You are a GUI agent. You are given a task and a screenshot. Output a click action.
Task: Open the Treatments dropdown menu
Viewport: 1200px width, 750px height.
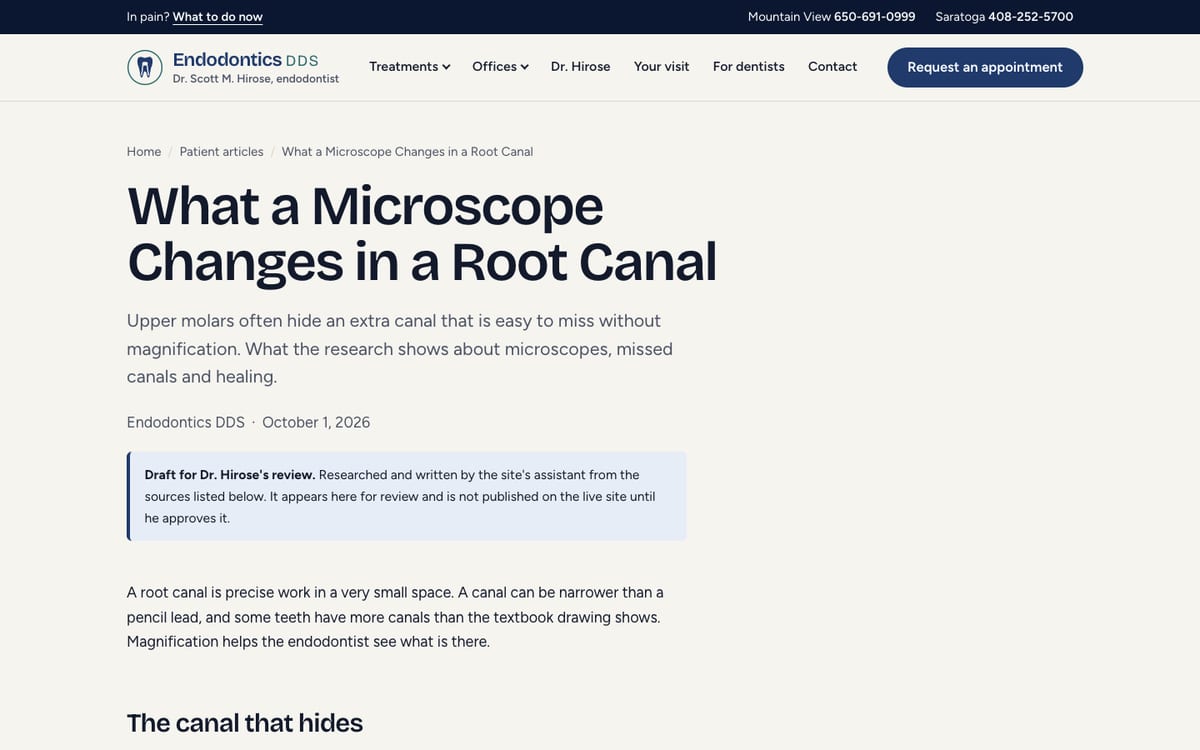coord(410,67)
